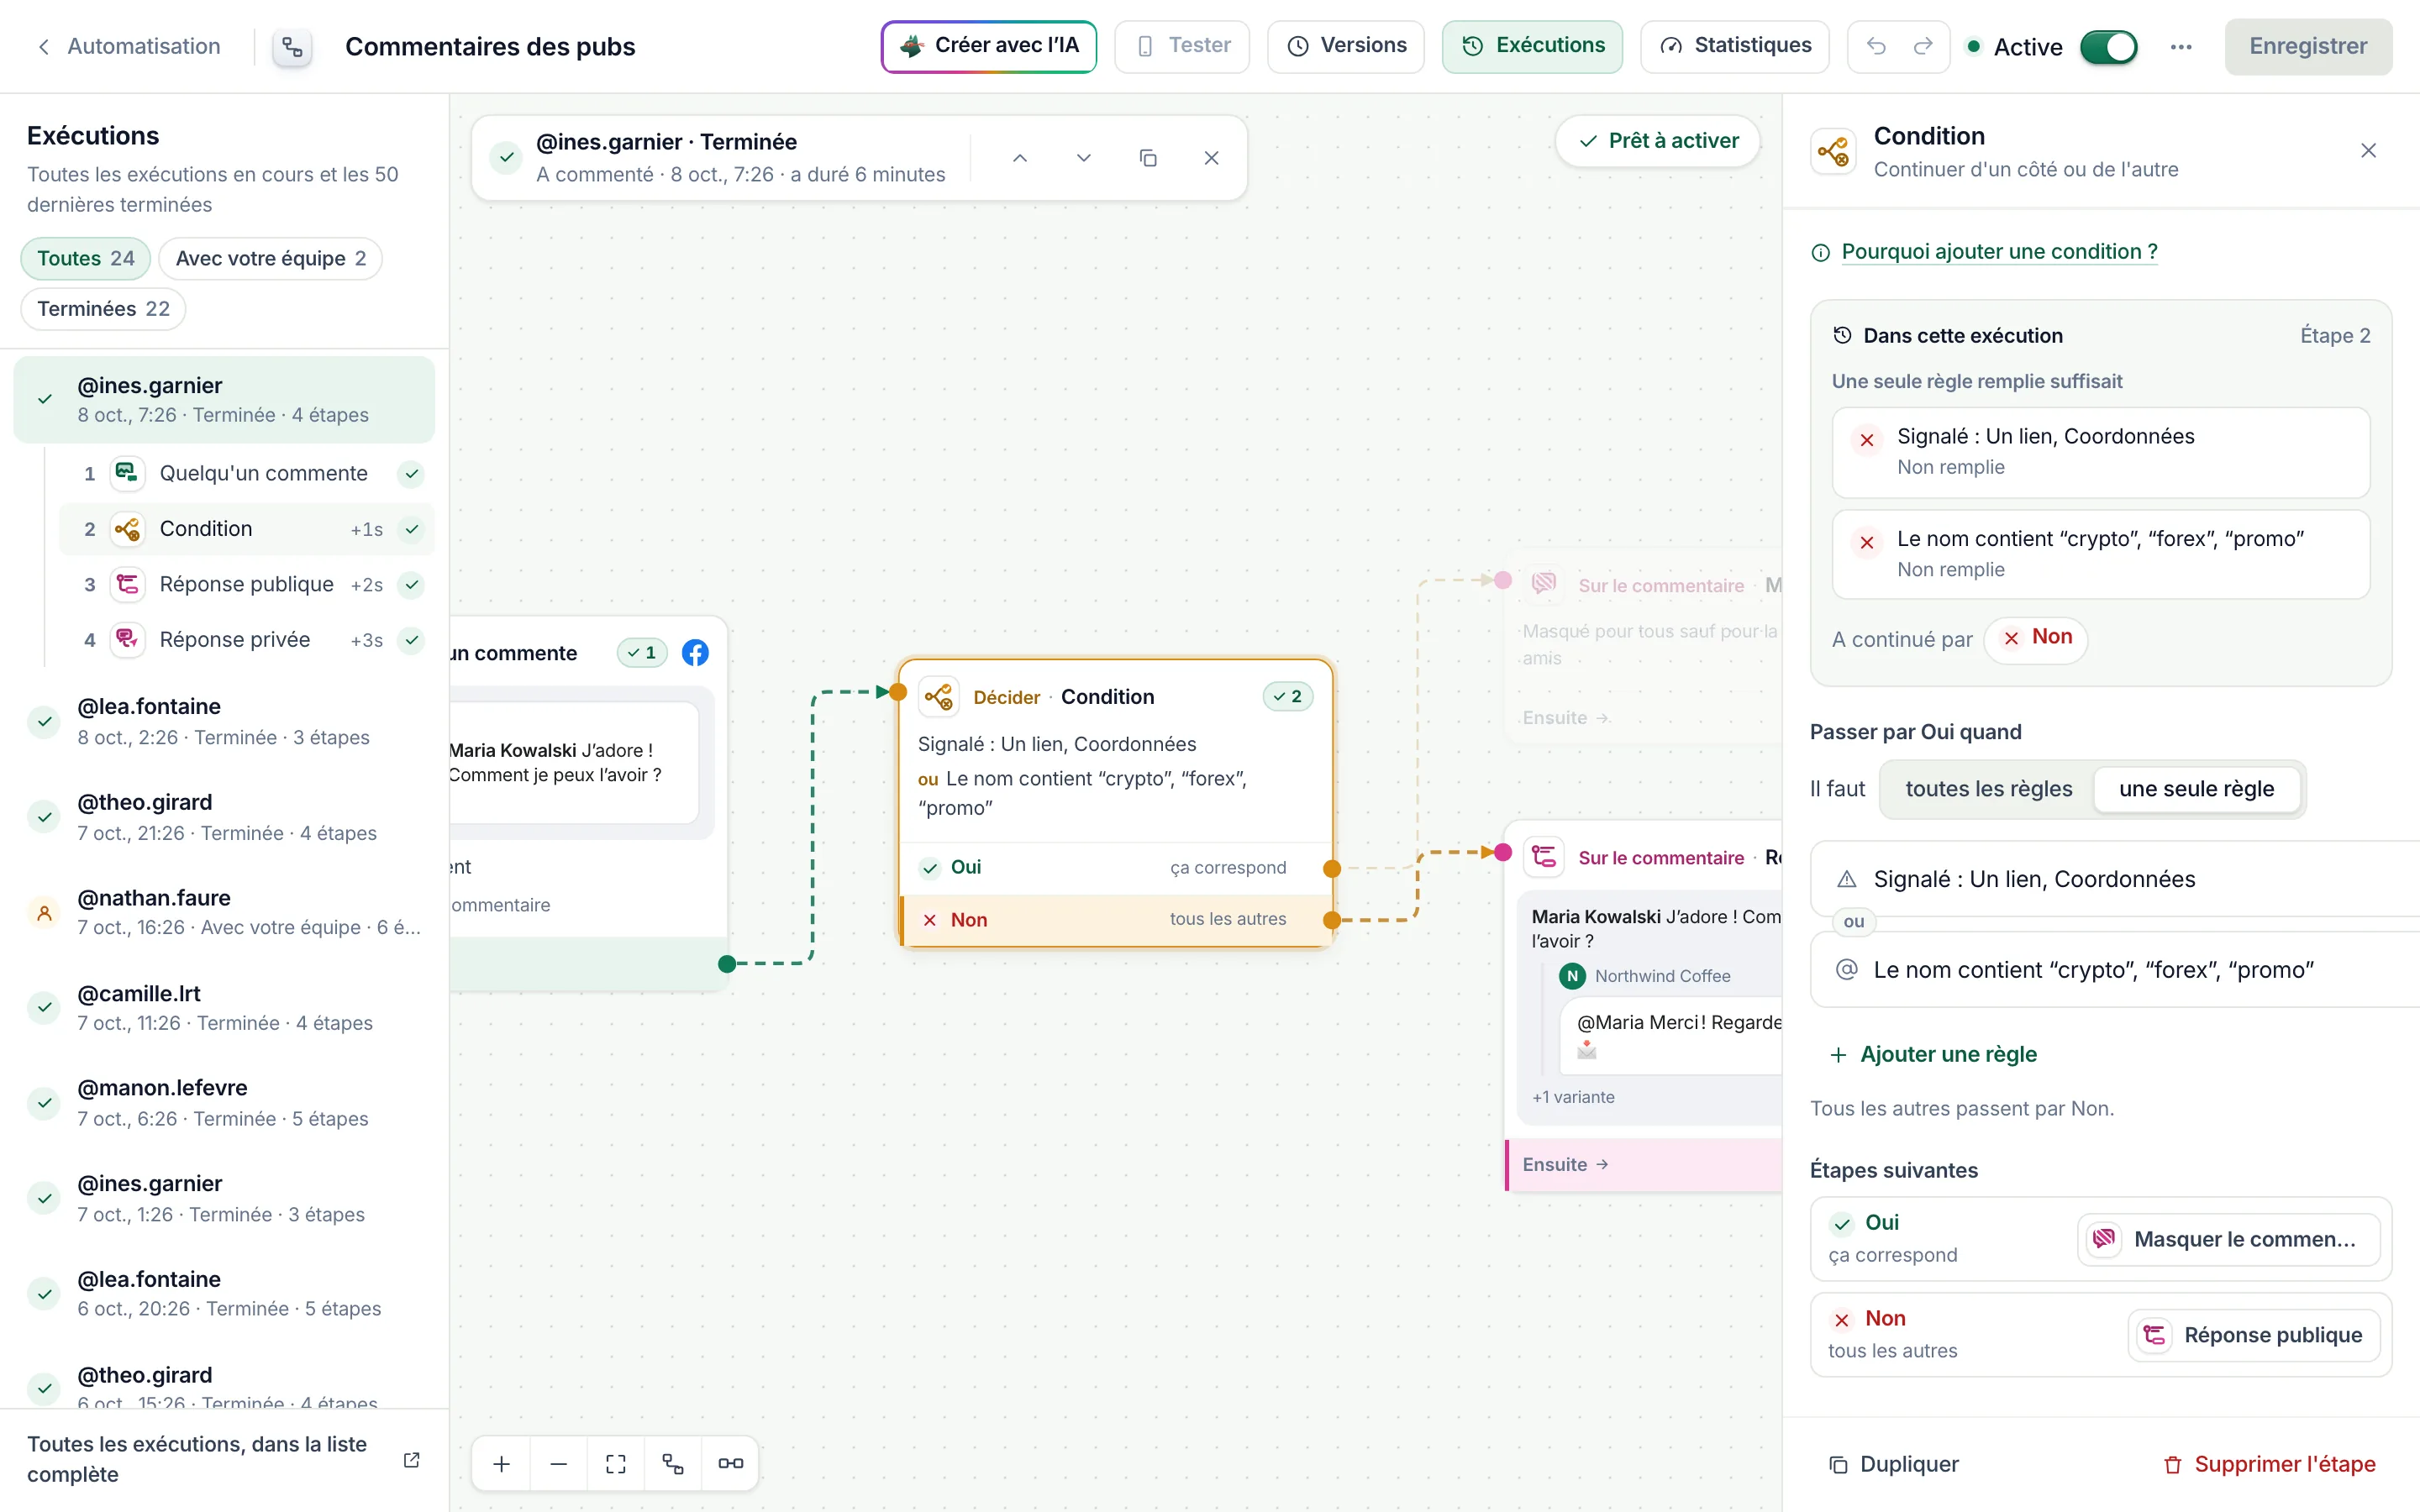2420x1512 pixels.
Task: Select 'une seule règle' option
Action: point(2196,789)
